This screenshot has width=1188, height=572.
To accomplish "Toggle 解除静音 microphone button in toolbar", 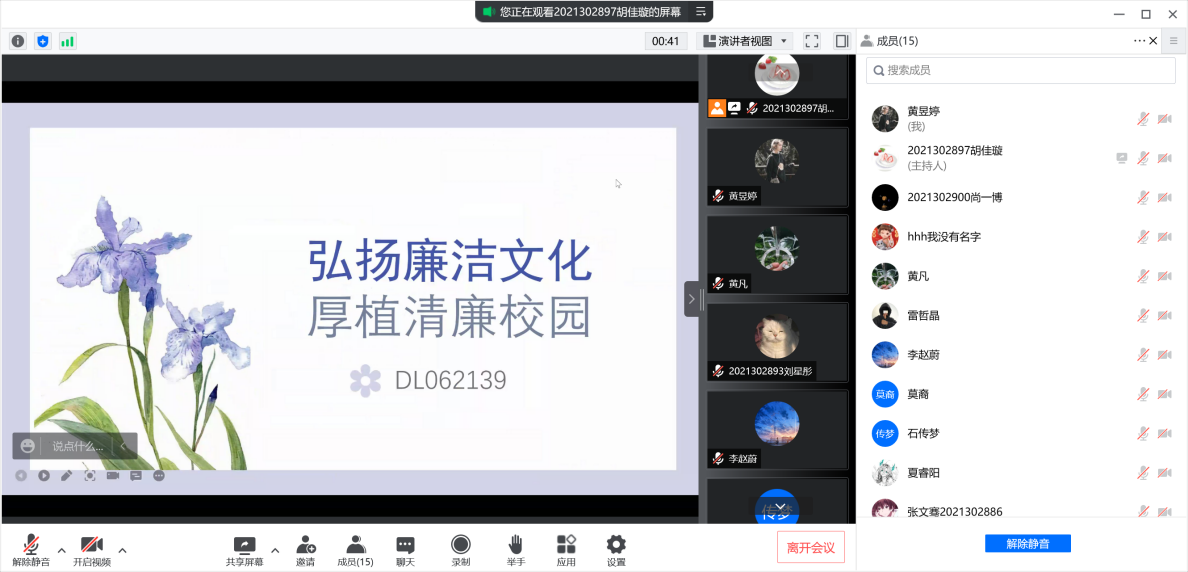I will [x=31, y=546].
